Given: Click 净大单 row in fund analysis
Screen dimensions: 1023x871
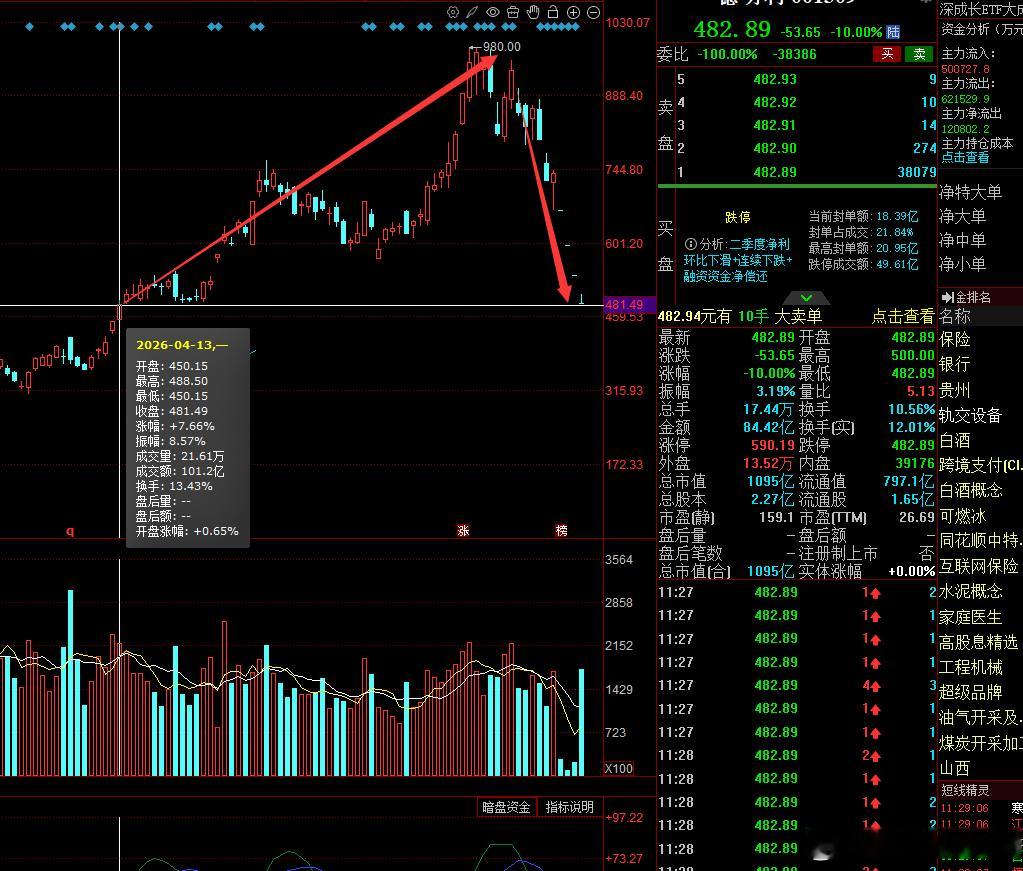Looking at the screenshot, I should pyautogui.click(x=962, y=216).
